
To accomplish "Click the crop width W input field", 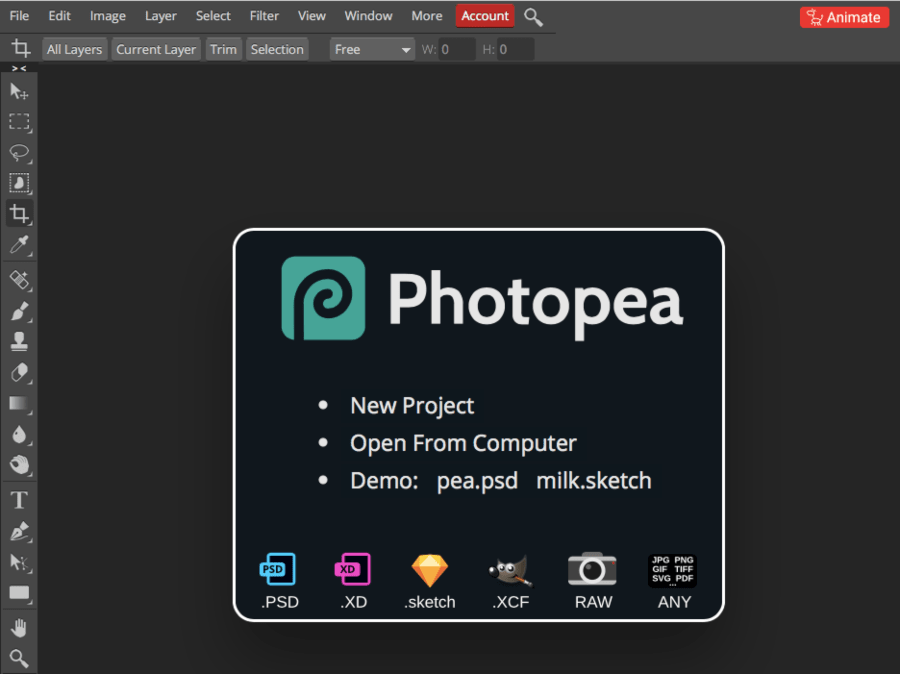I will coord(457,49).
